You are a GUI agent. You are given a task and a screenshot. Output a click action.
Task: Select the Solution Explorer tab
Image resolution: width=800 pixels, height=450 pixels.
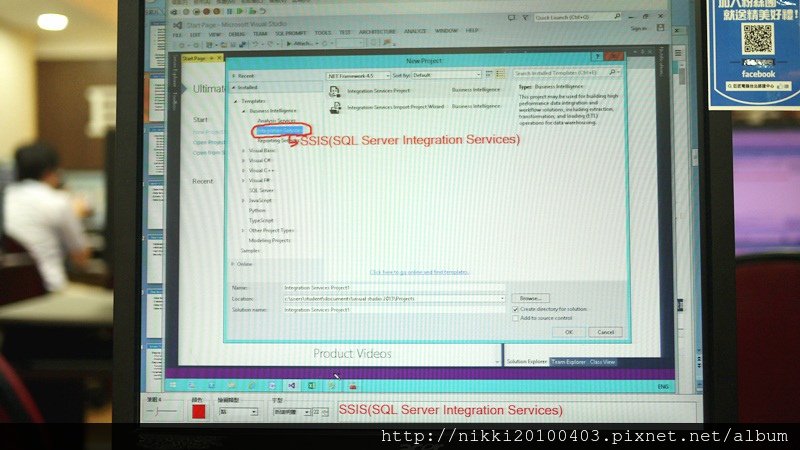[x=527, y=361]
